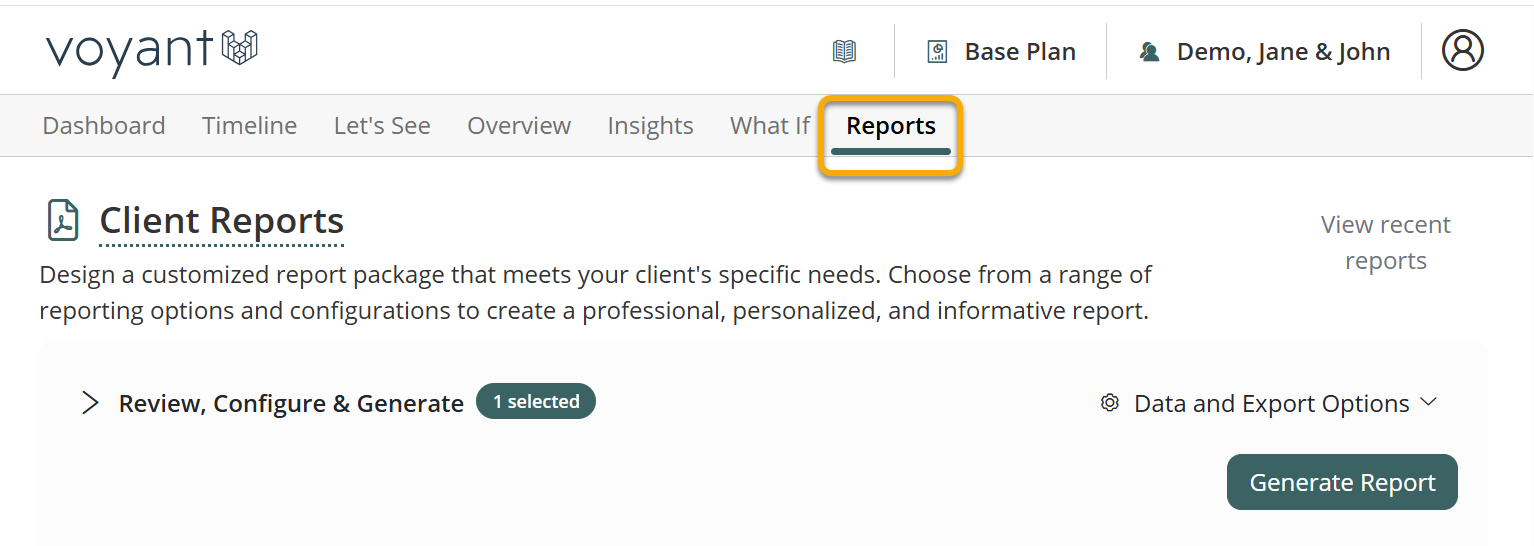The image size is (1534, 546).
Task: Open the Timeline tab
Action: point(249,126)
